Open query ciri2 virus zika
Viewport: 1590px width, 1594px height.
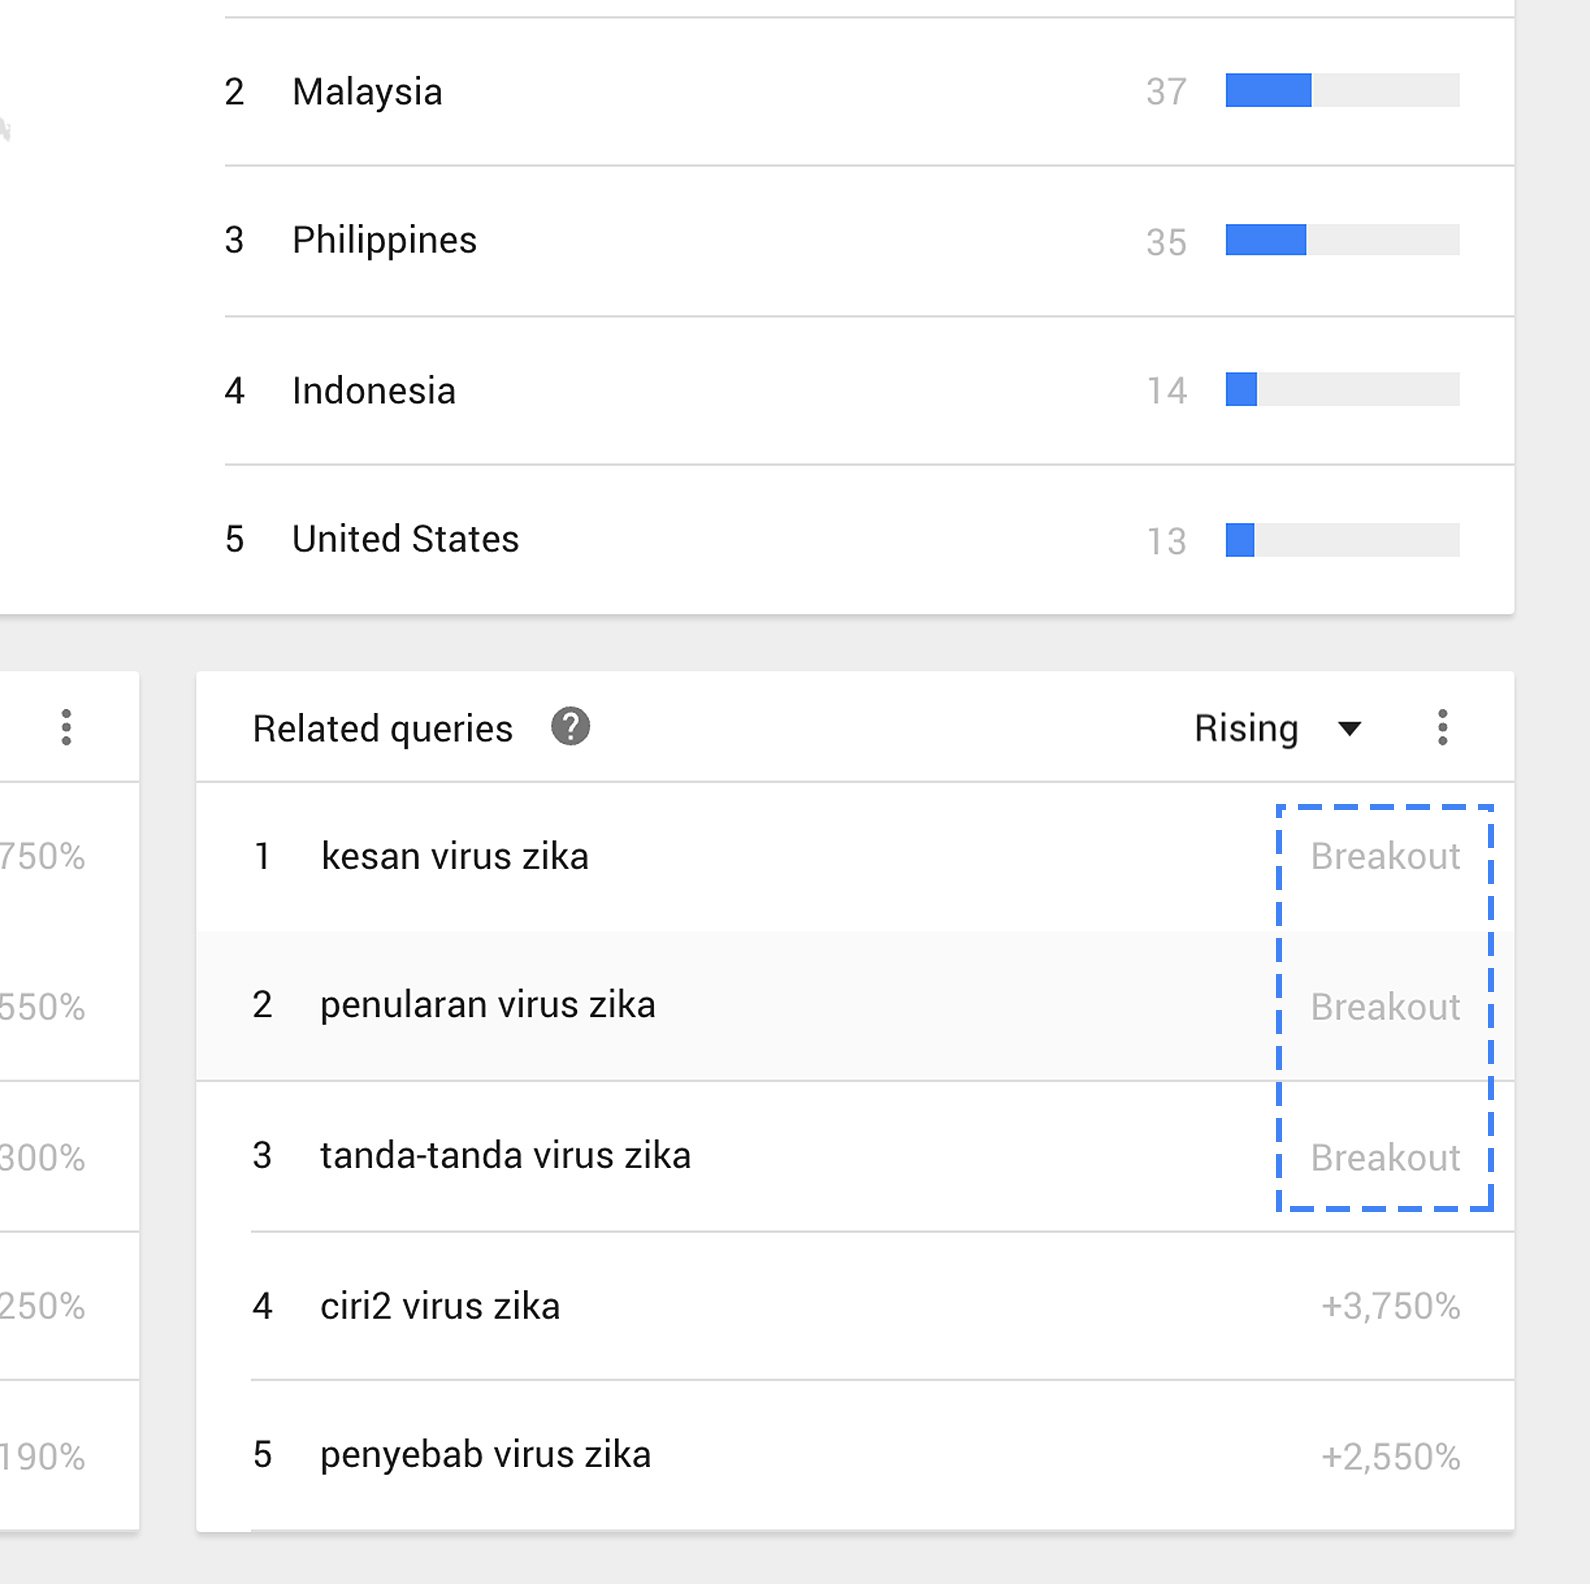[x=439, y=1306]
